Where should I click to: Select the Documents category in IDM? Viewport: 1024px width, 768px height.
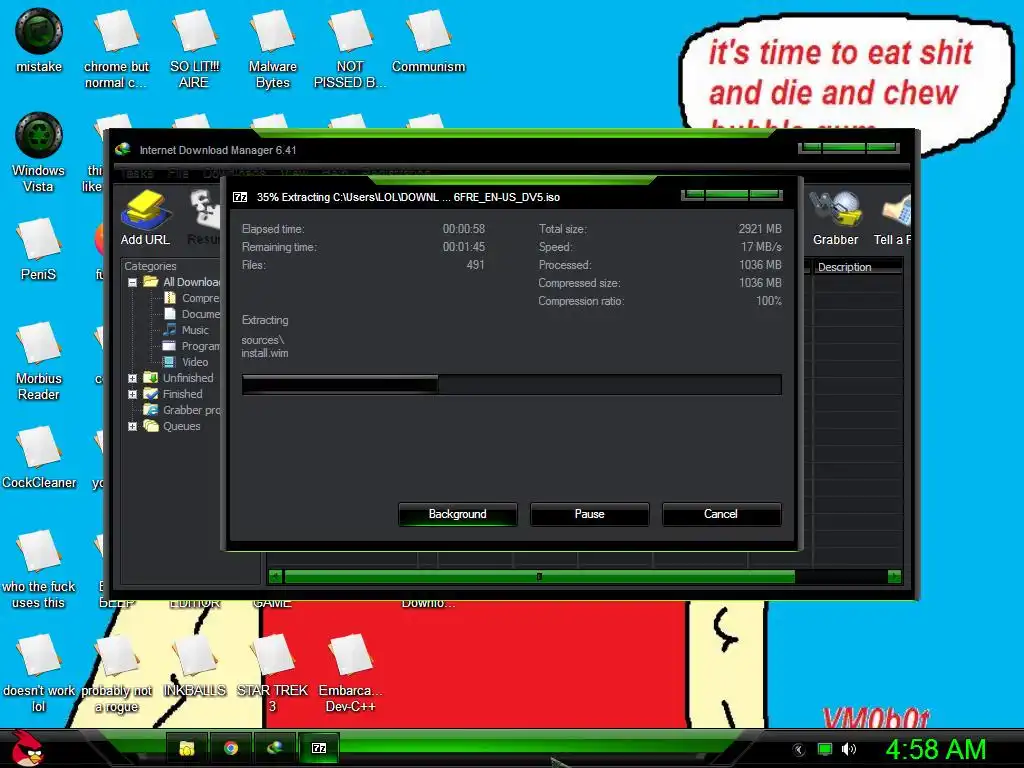coord(191,314)
